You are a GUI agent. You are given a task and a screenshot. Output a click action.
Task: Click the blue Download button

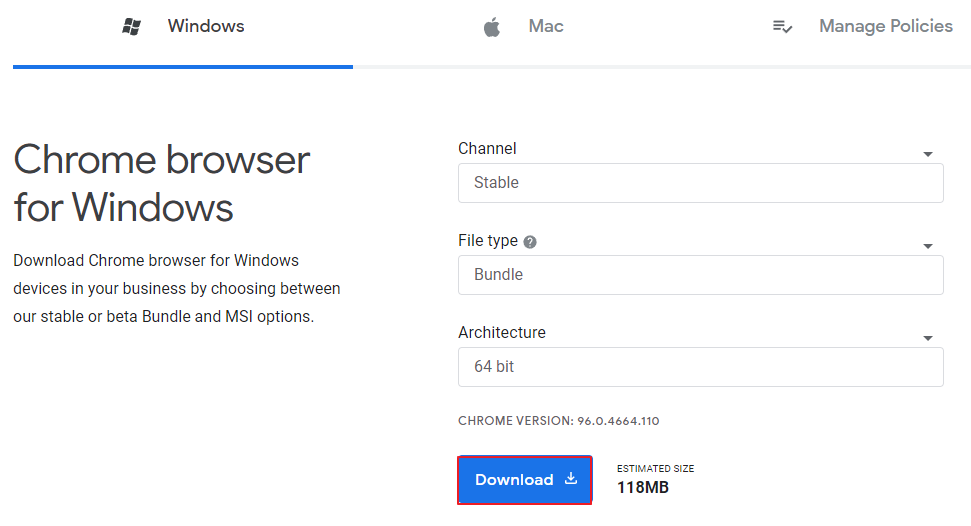pos(525,480)
